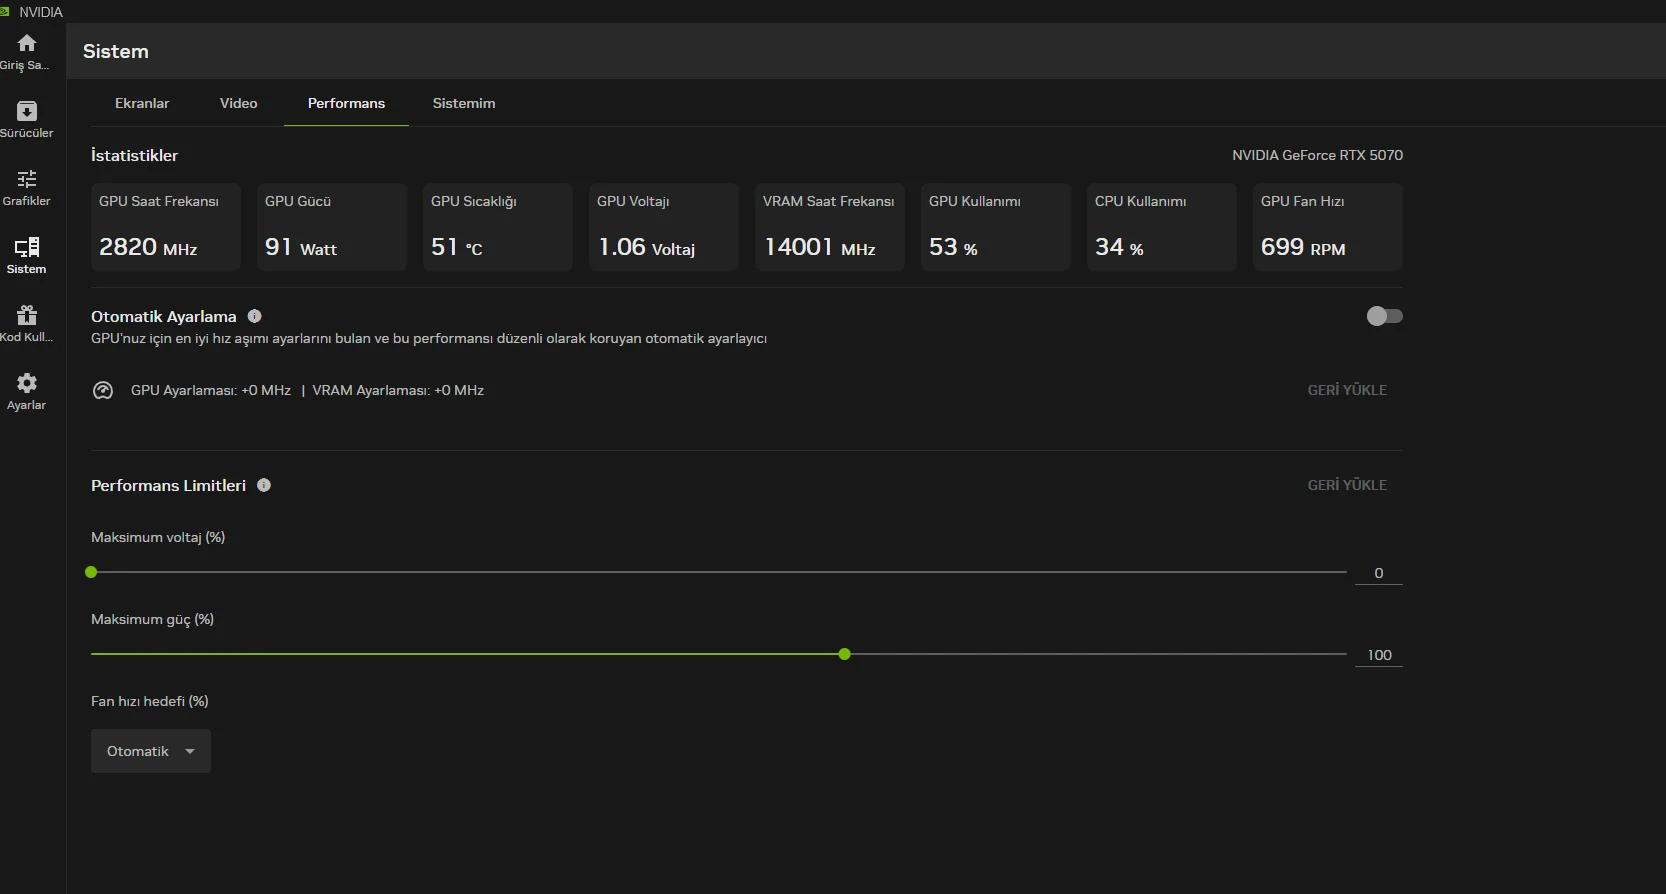Open the Fan hızı hedefi Otomatik dropdown
Image resolution: width=1666 pixels, height=894 pixels.
click(x=151, y=751)
